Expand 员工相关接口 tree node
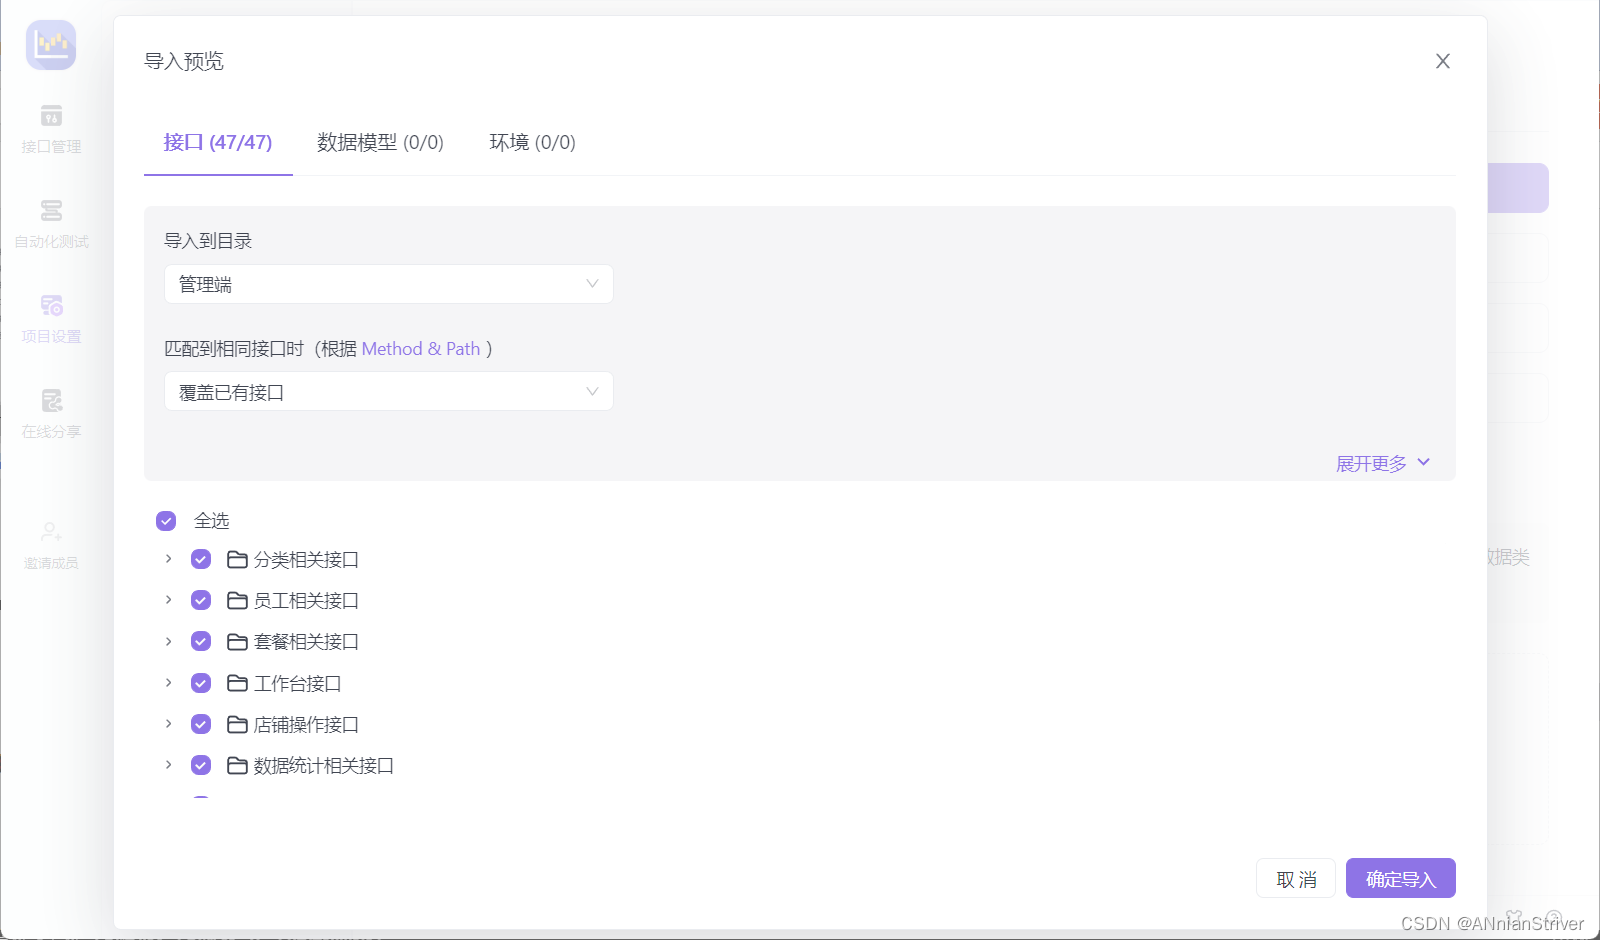1600x940 pixels. pyautogui.click(x=168, y=600)
